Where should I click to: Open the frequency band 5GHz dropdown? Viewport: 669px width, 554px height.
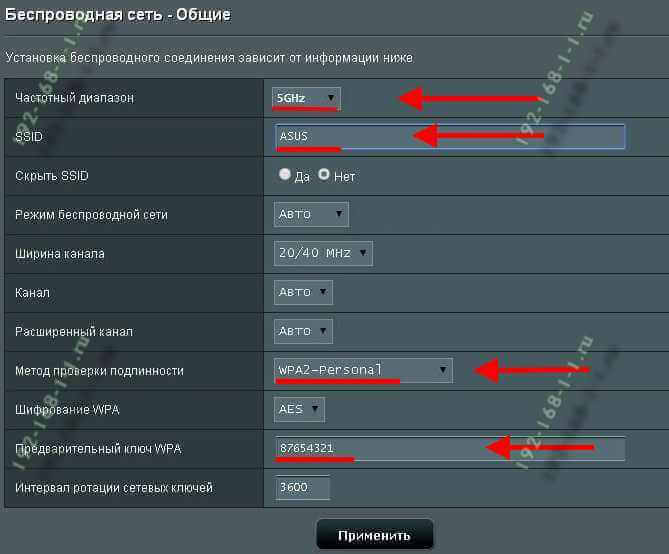pyautogui.click(x=306, y=99)
